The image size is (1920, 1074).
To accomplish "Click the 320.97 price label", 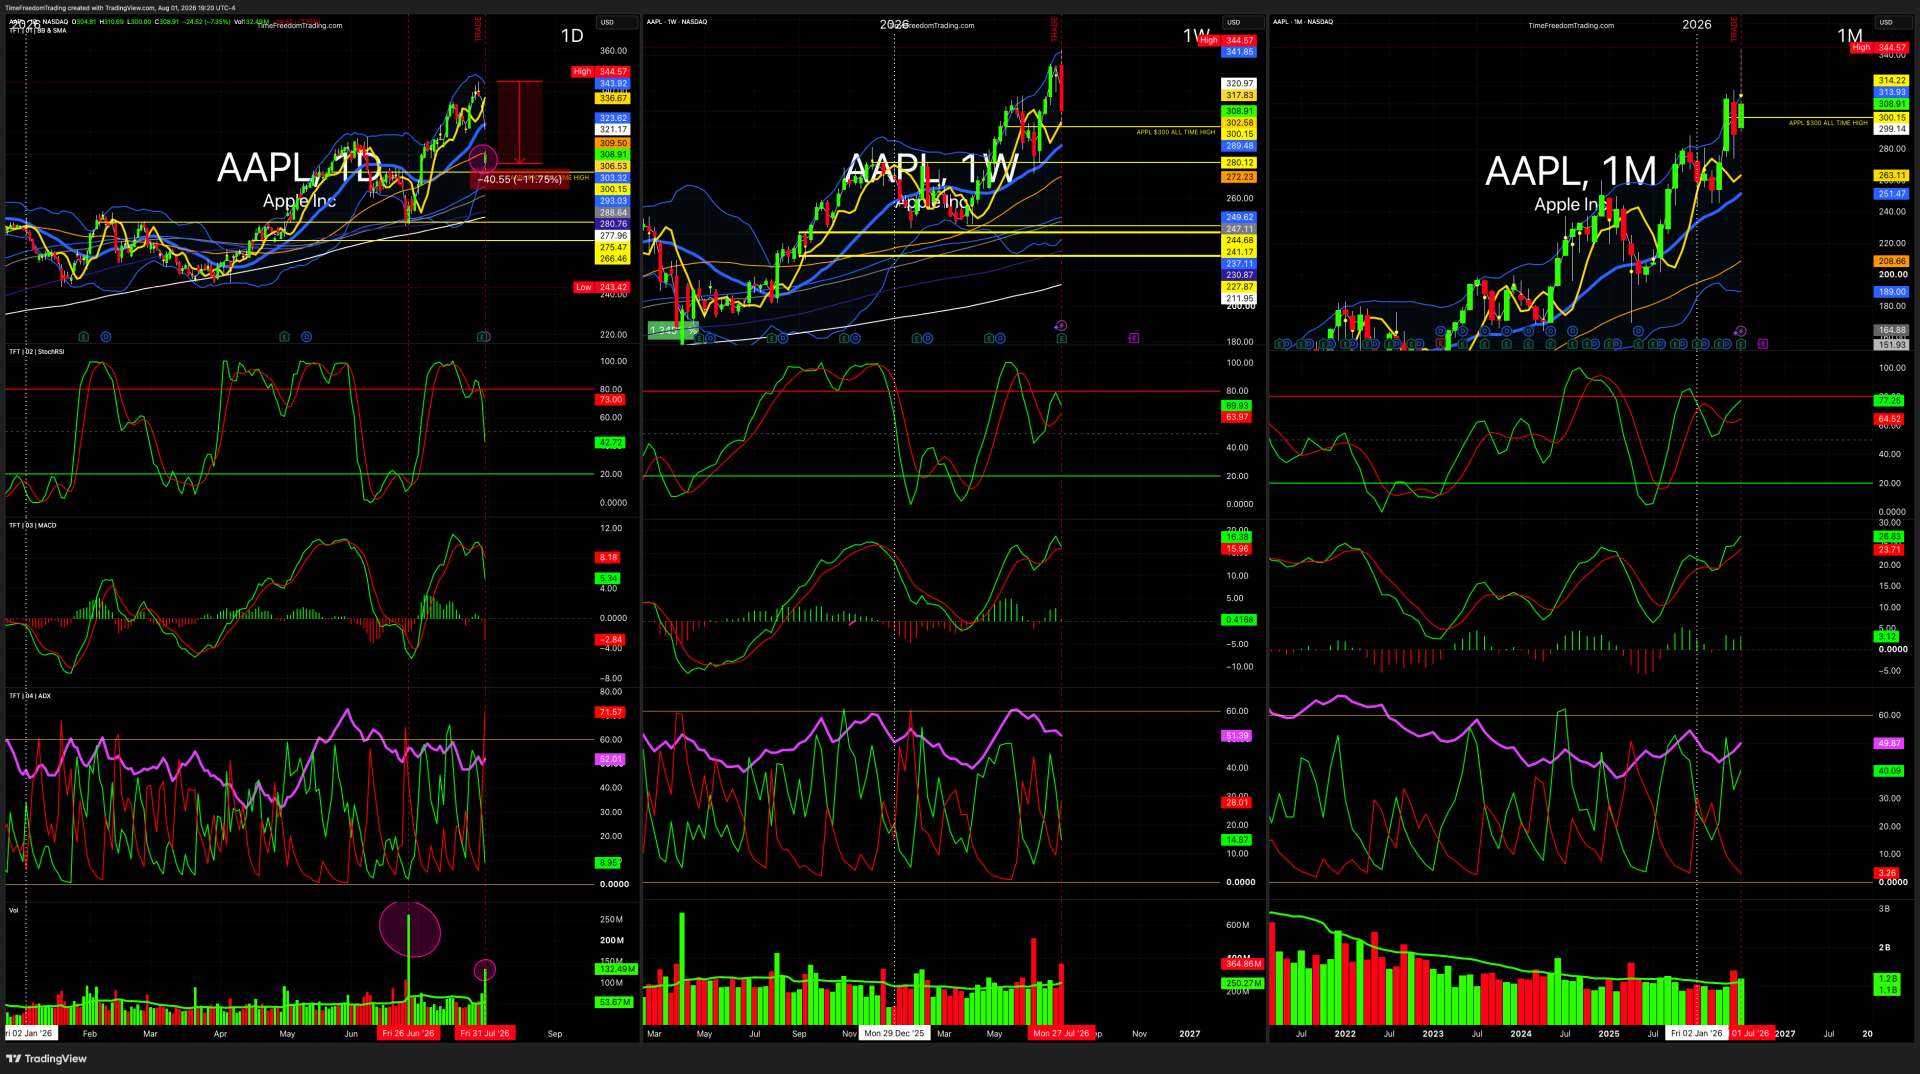I will 1239,84.
